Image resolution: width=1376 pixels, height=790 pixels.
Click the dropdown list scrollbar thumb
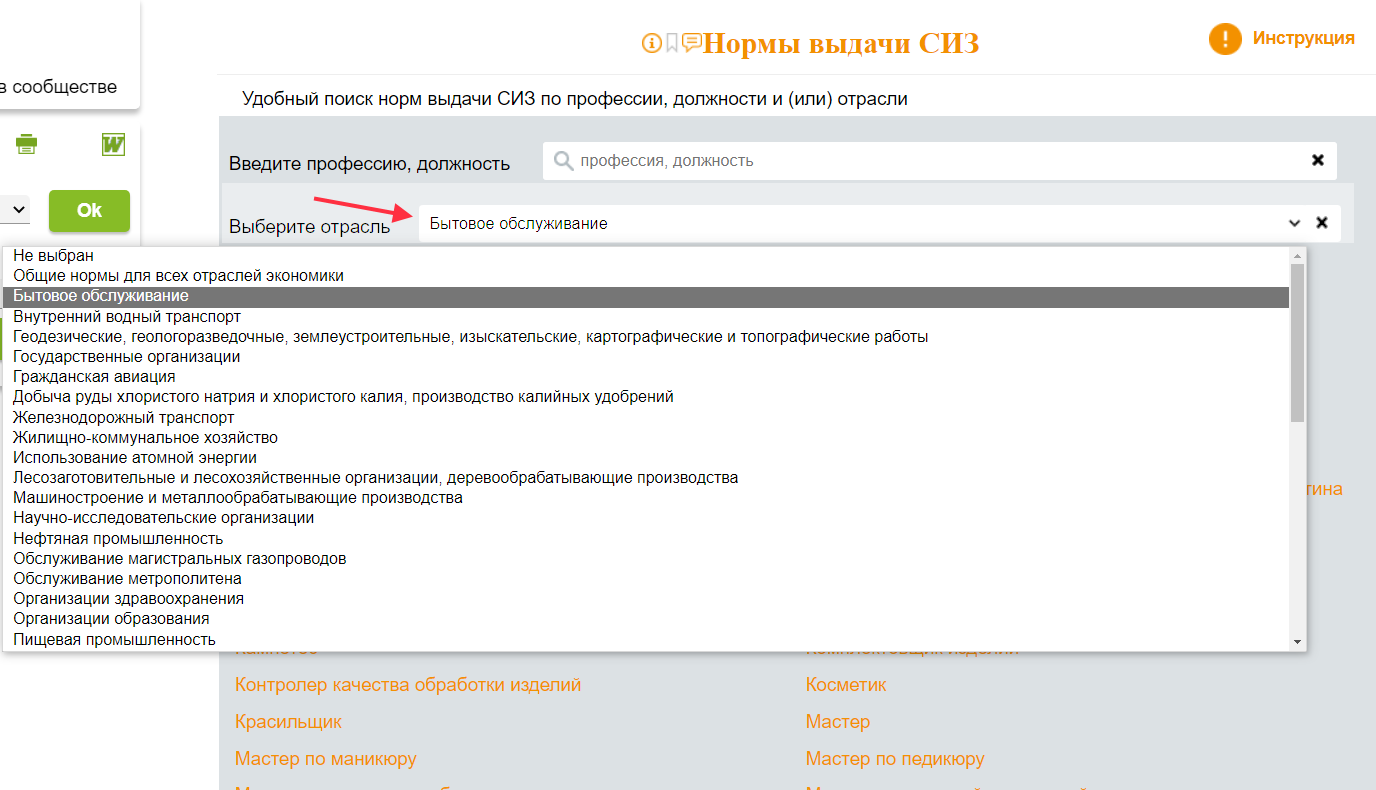pos(1297,342)
